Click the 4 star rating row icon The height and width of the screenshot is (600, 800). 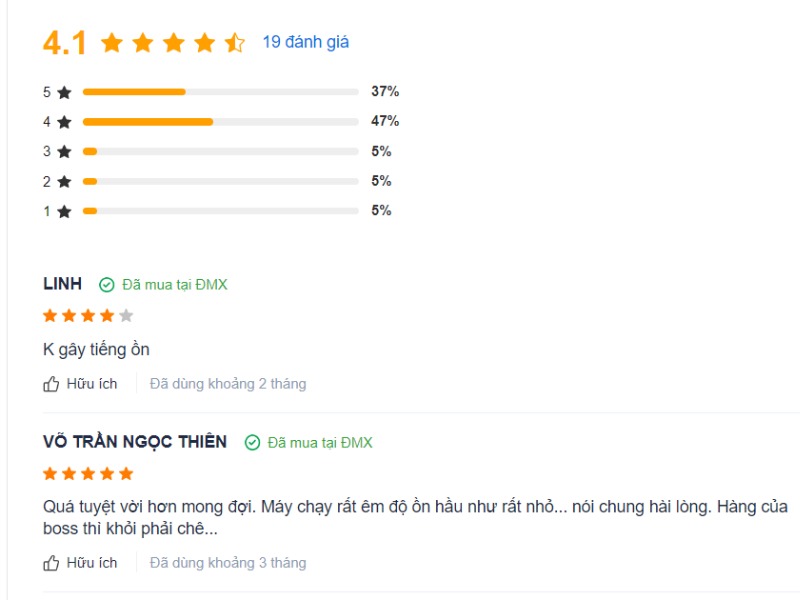pyautogui.click(x=64, y=122)
